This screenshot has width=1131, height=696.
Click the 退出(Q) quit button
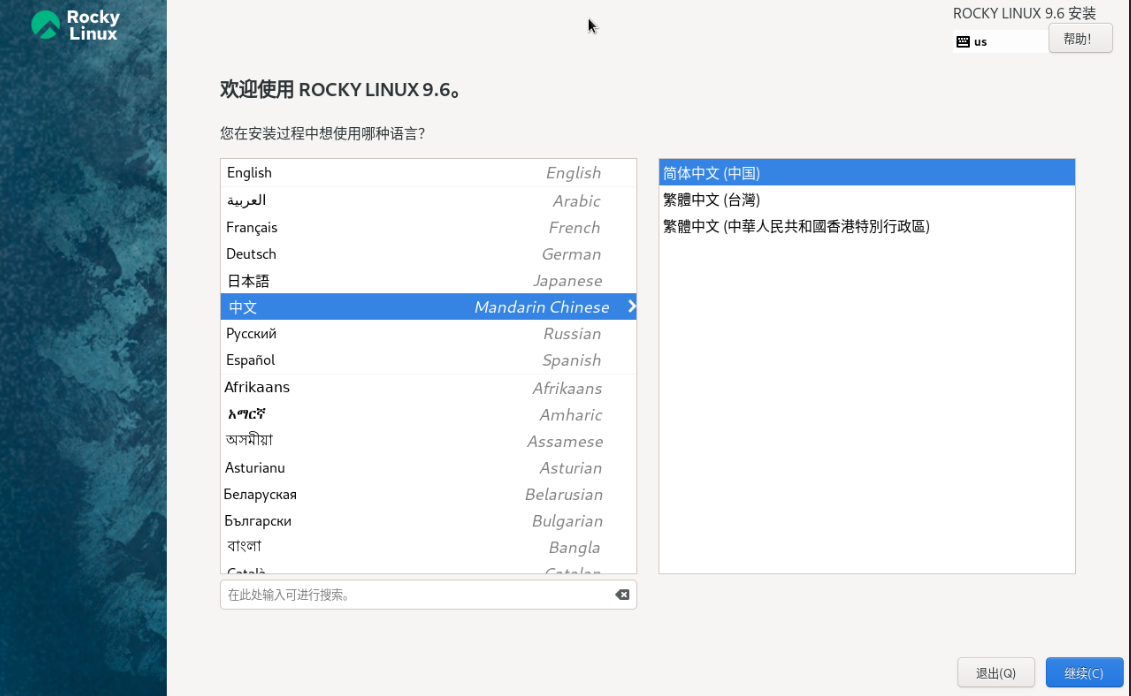point(995,673)
